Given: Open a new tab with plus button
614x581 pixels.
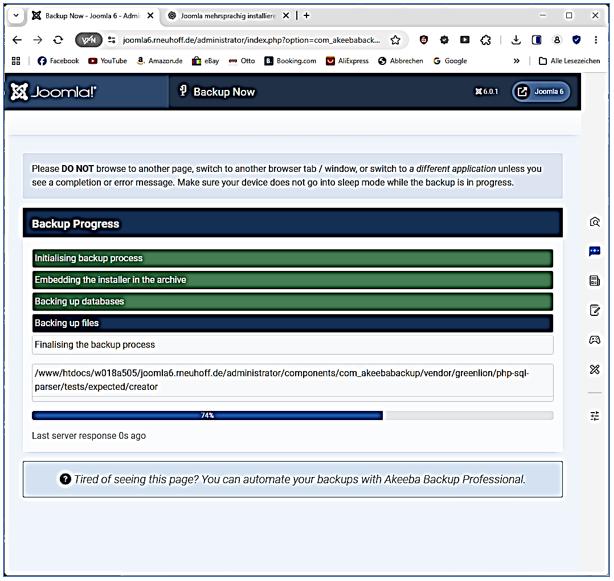Looking at the screenshot, I should 306,15.
